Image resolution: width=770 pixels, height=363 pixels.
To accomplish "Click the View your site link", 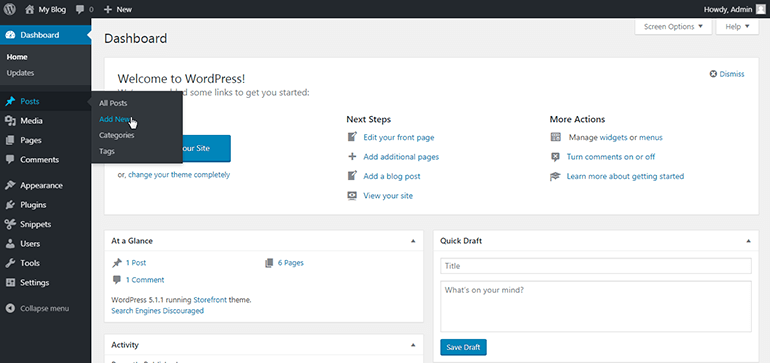I will (388, 195).
